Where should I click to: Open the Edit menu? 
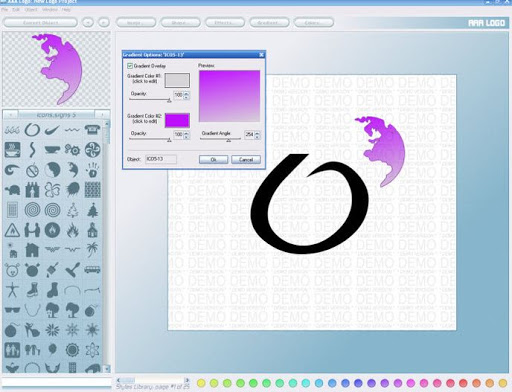pyautogui.click(x=16, y=10)
